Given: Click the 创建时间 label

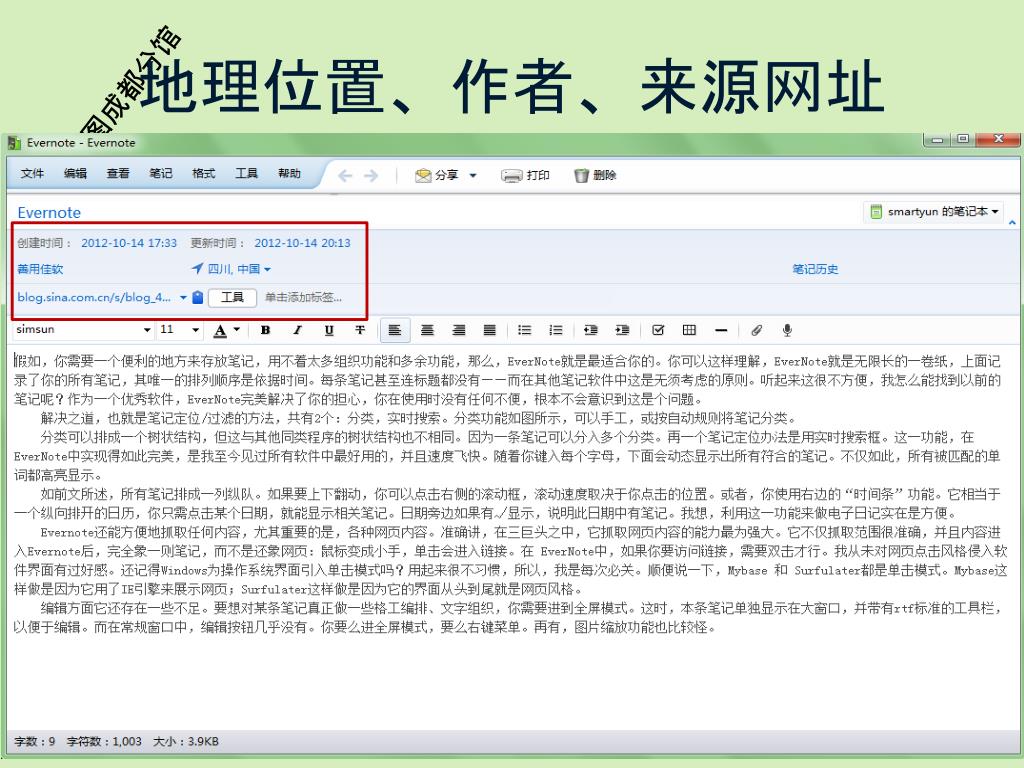Looking at the screenshot, I should click(x=44, y=243).
